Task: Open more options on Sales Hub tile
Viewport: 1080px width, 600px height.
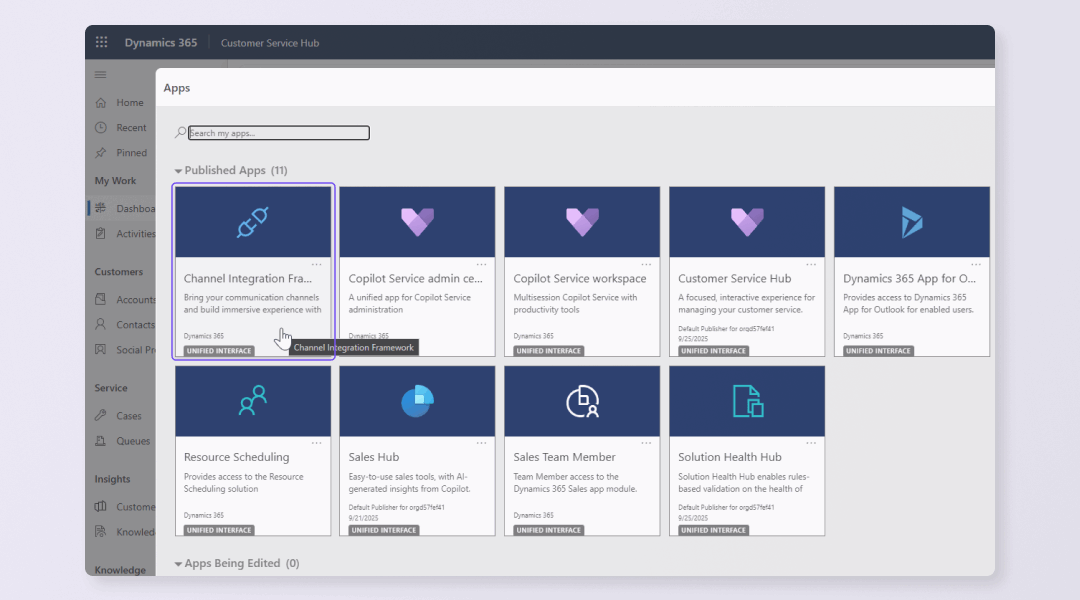Action: click(481, 443)
